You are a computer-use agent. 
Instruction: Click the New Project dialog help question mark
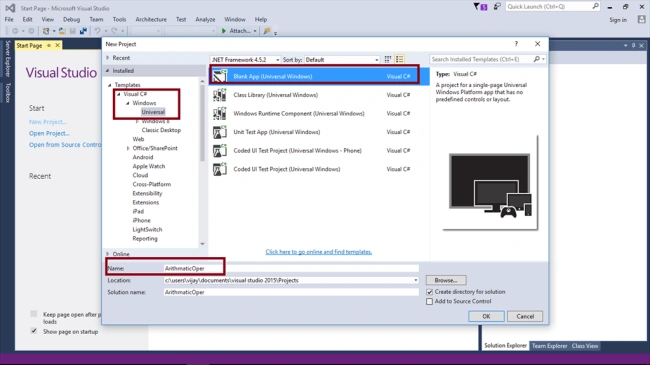click(x=516, y=44)
